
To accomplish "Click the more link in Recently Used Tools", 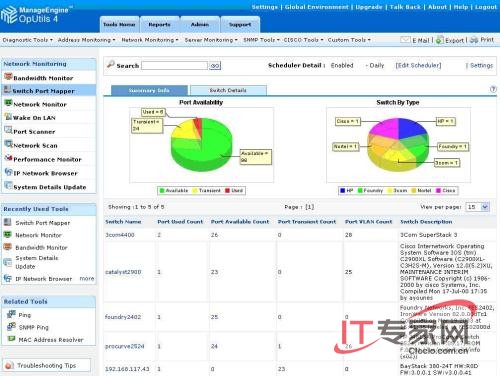I will (87, 278).
